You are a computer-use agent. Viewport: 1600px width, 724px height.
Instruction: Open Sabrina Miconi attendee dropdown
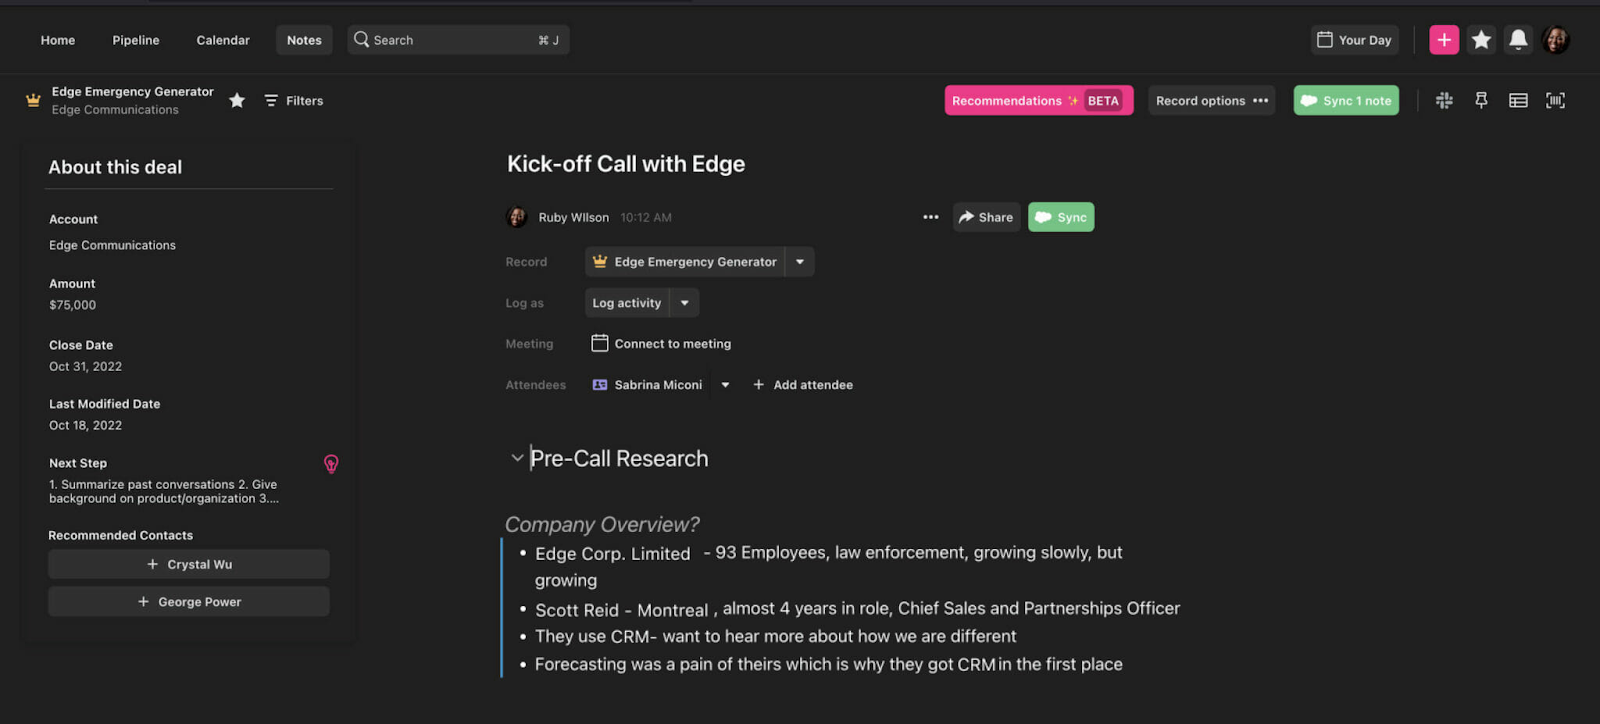725,385
